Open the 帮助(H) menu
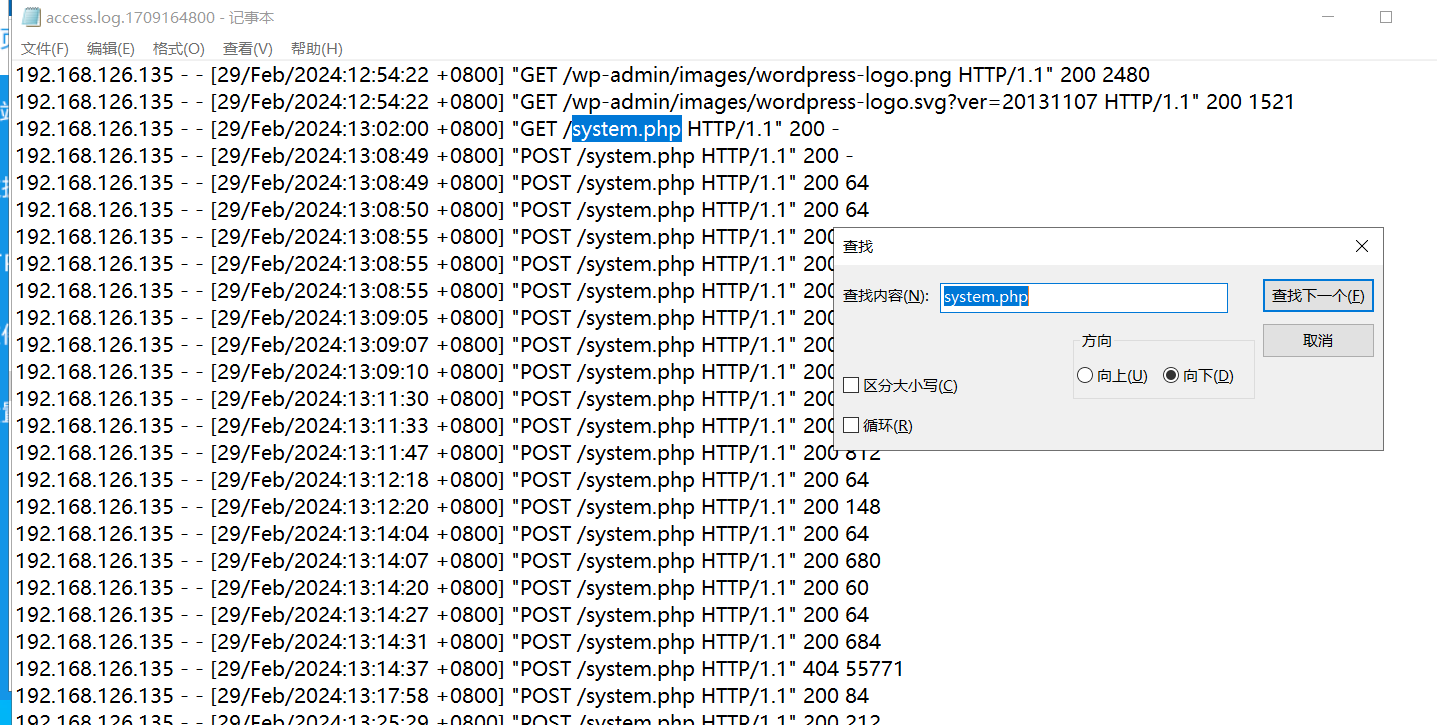 316,48
